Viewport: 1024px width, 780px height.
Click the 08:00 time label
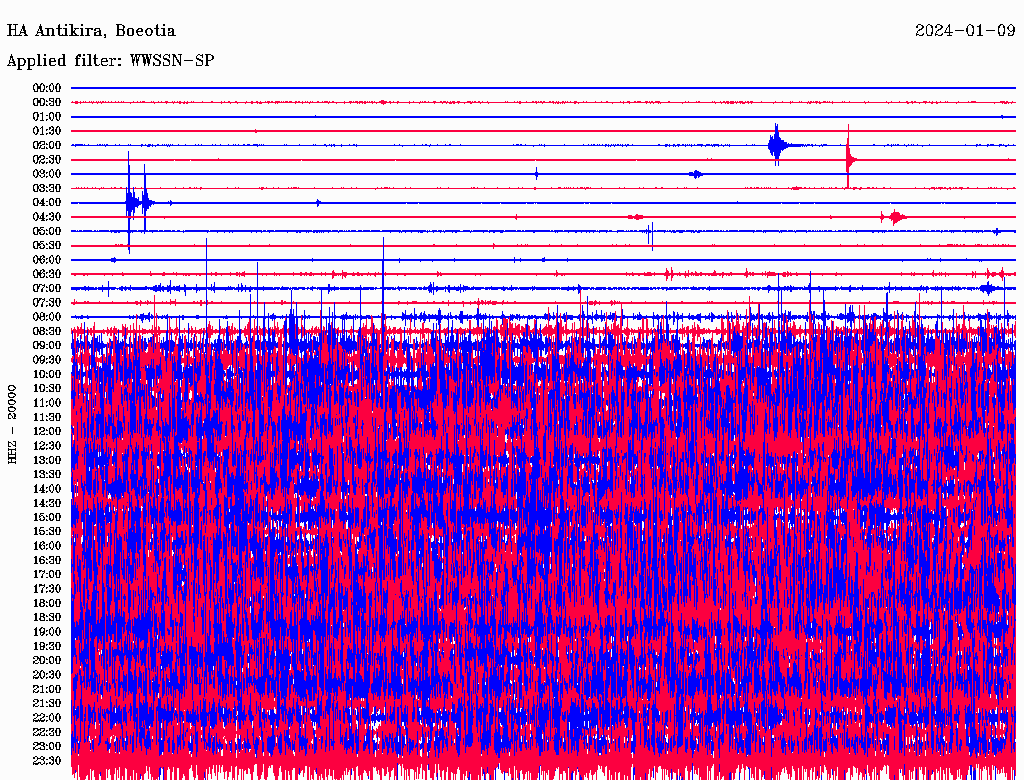pos(47,317)
